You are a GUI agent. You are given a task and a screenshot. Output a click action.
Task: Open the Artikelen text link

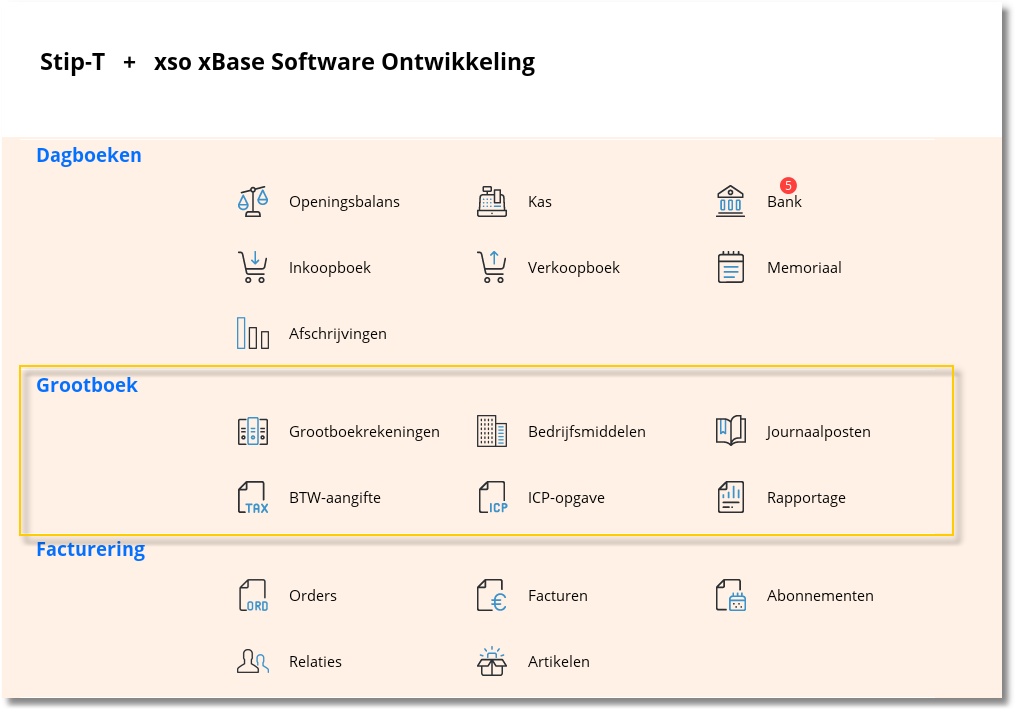(x=558, y=661)
